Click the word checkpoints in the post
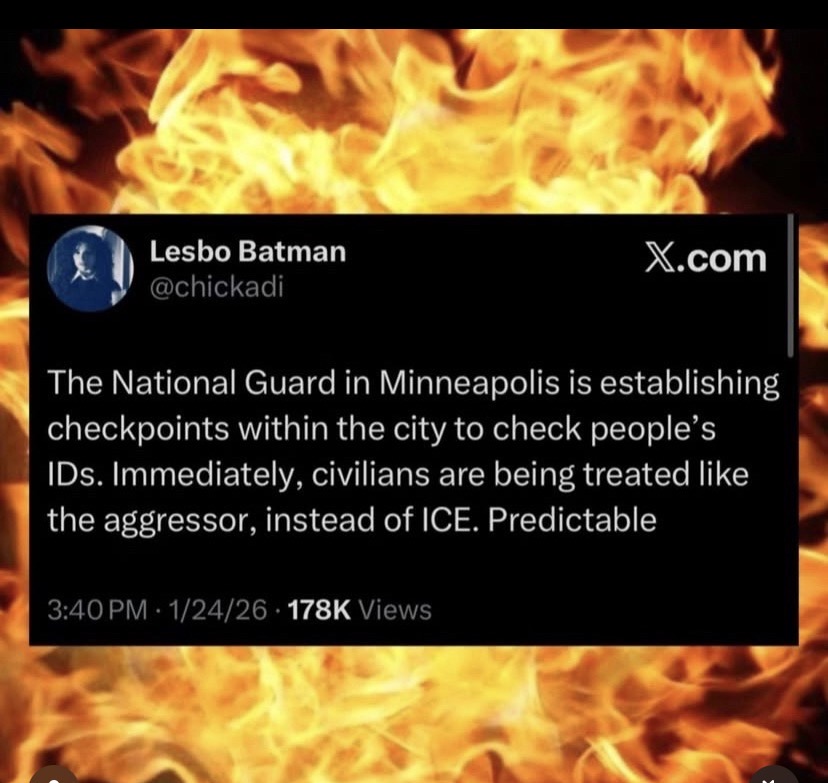The image size is (828, 783). point(138,430)
